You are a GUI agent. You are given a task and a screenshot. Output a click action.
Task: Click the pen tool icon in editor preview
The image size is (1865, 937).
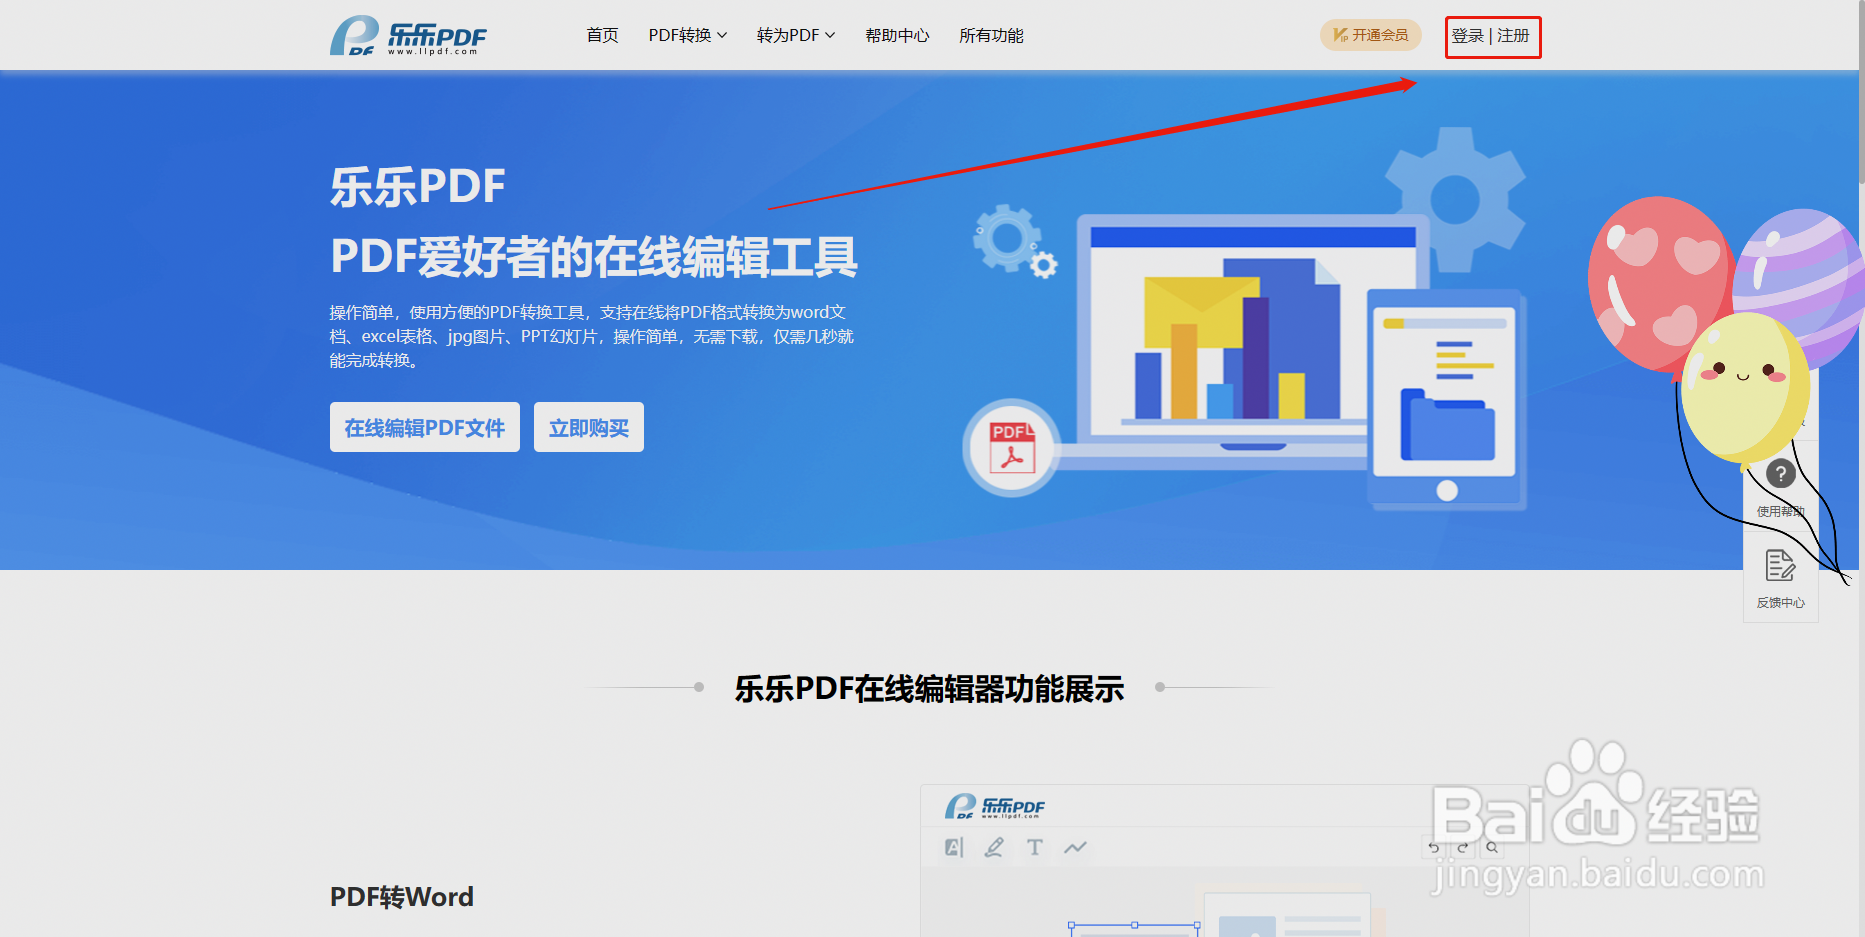[994, 848]
